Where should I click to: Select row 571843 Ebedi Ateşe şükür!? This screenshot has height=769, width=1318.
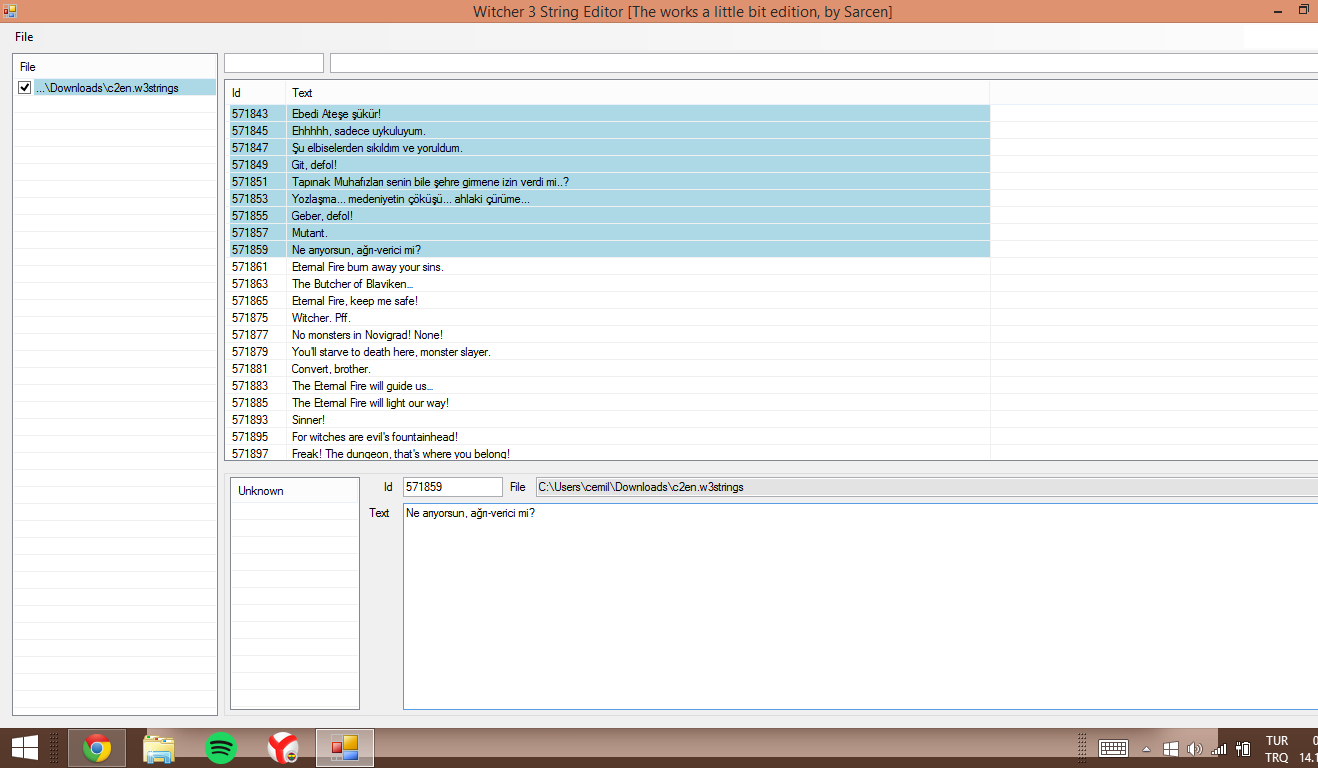coord(609,114)
